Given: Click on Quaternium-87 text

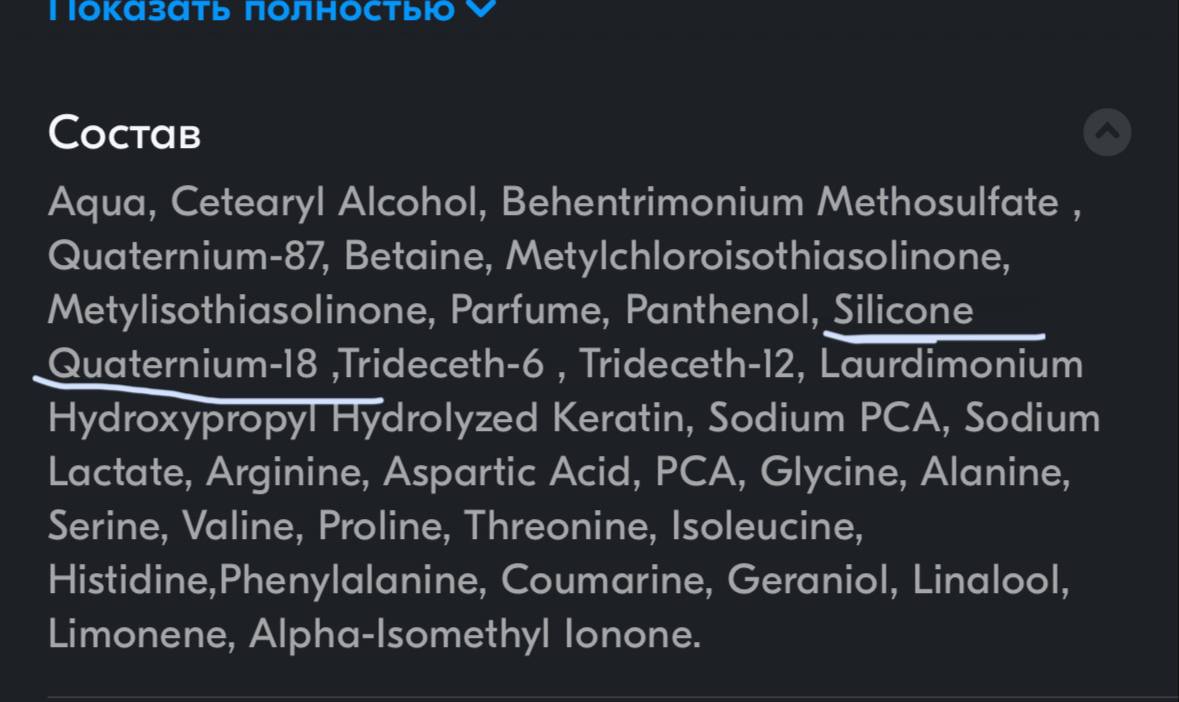Looking at the screenshot, I should pyautogui.click(x=186, y=256).
